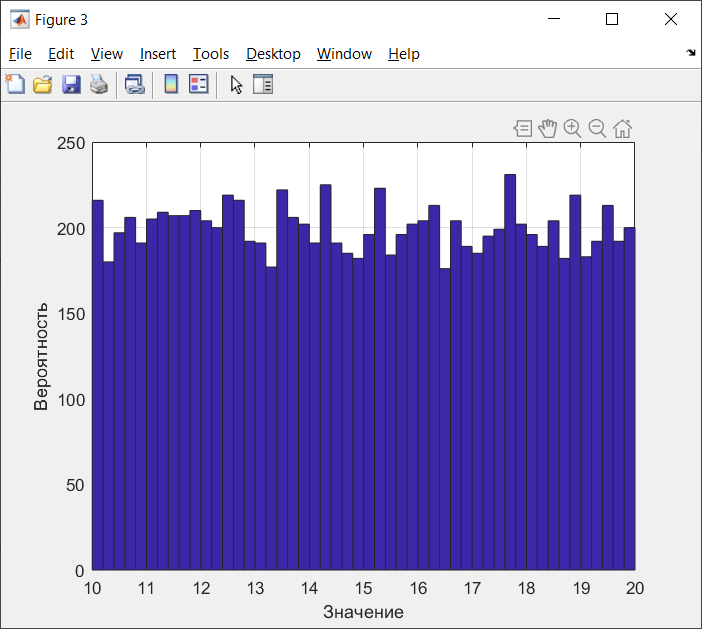702x629 pixels.
Task: Click the y-axis tick label 250
Action: pyautogui.click(x=71, y=143)
